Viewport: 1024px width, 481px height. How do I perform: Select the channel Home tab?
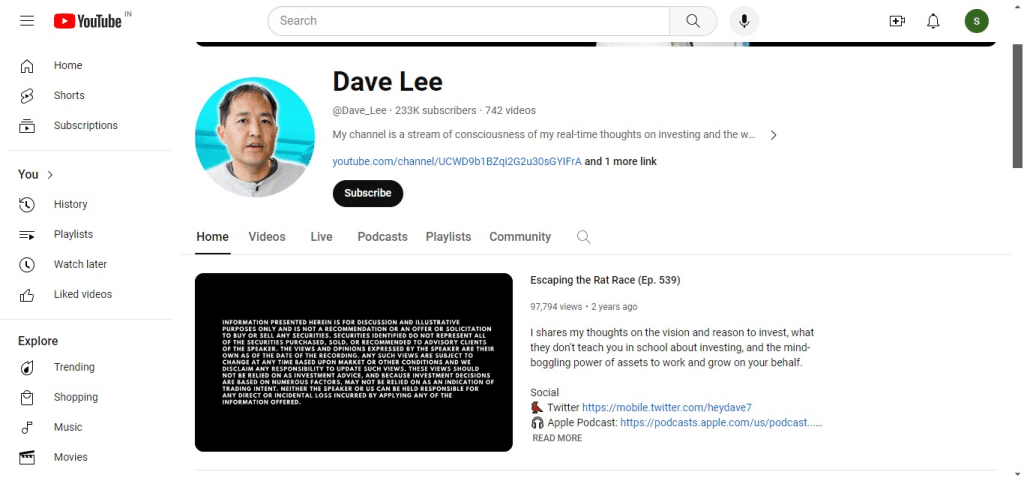(212, 237)
